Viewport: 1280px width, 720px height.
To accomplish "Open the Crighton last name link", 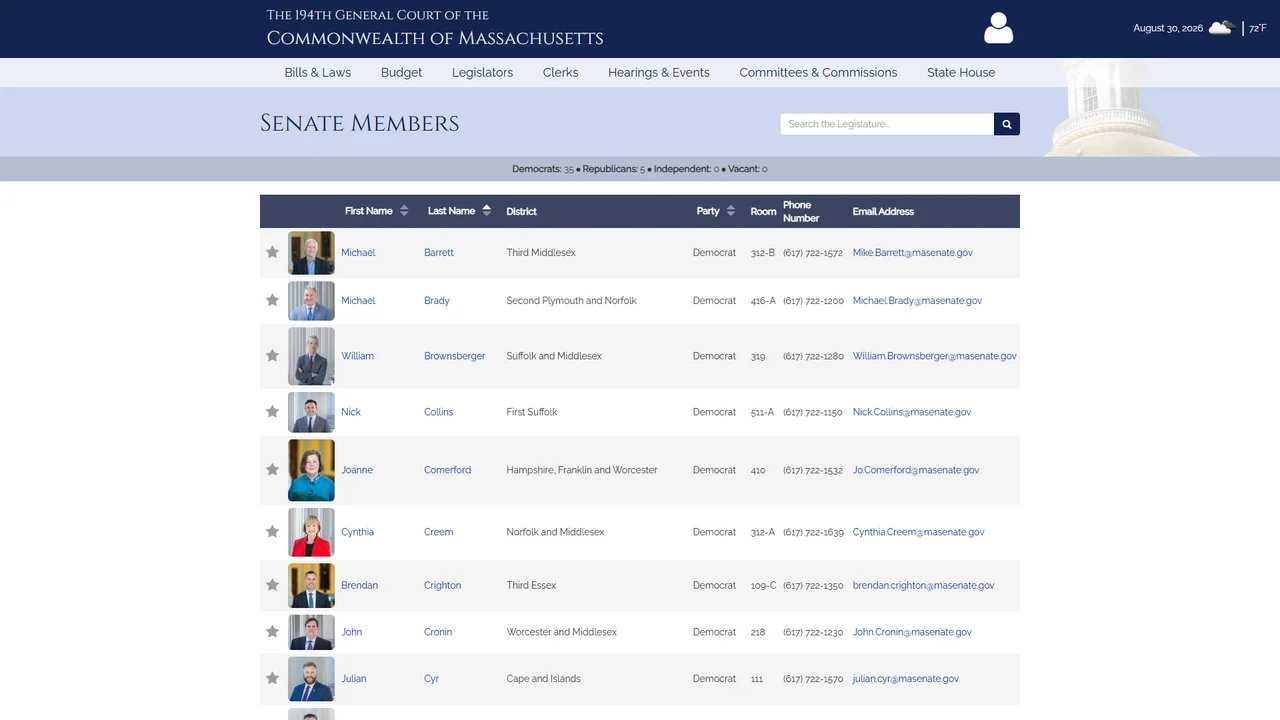I will click(443, 585).
